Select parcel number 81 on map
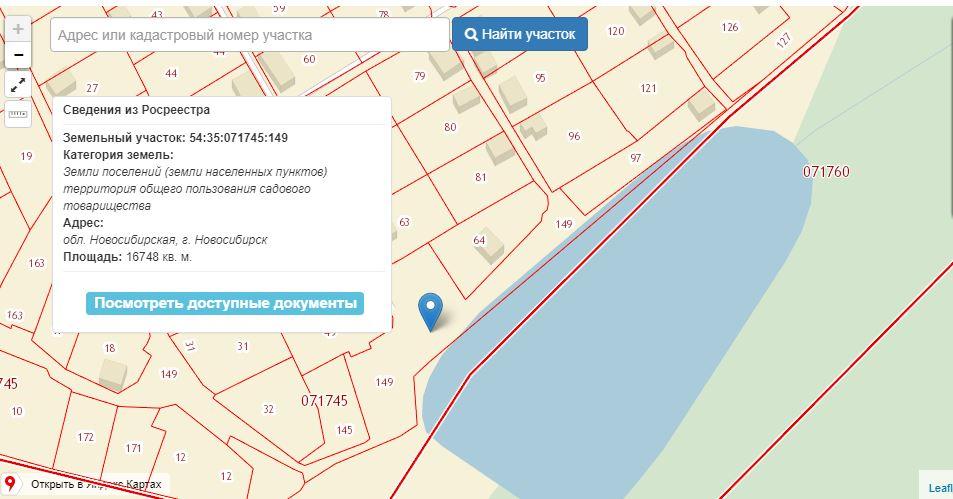This screenshot has width=953, height=499. click(x=480, y=177)
